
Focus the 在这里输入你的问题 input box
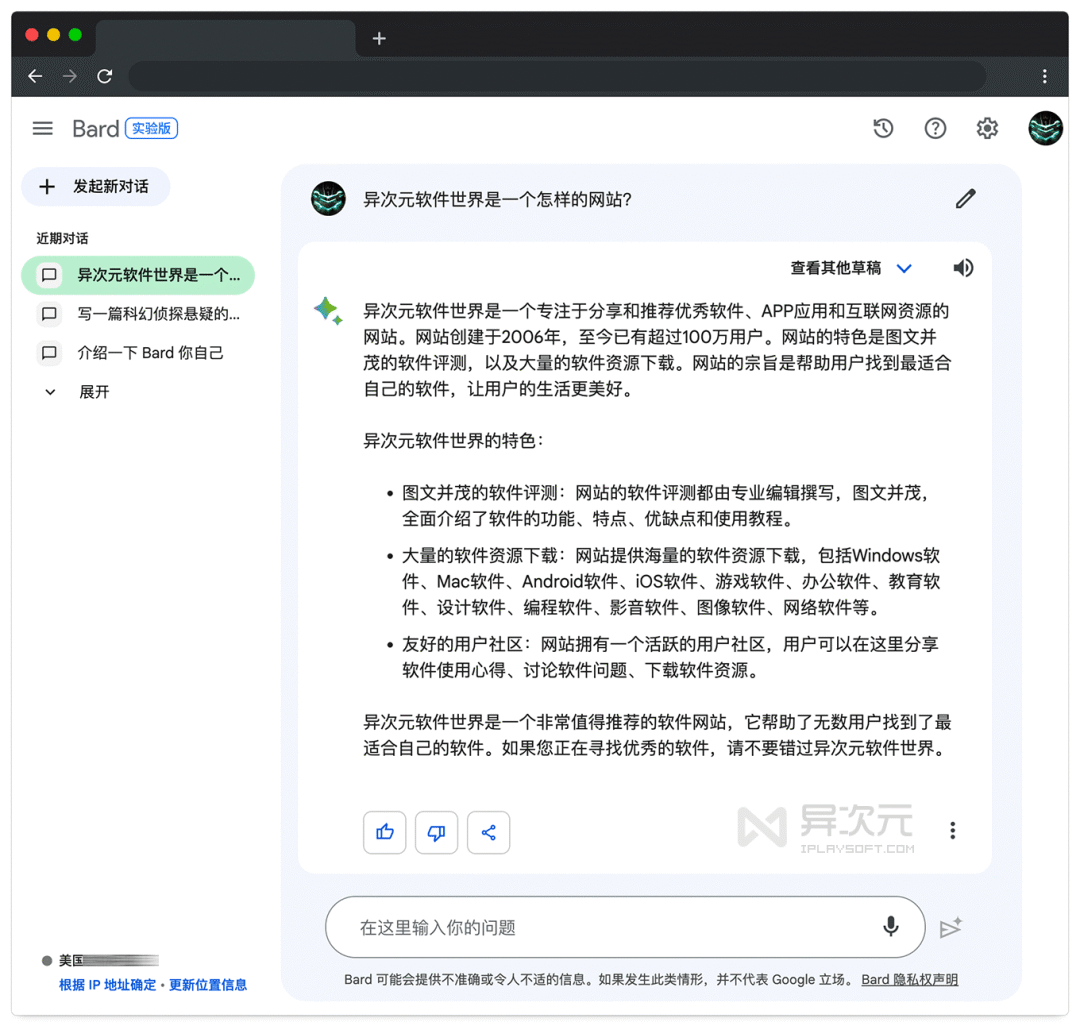625,927
